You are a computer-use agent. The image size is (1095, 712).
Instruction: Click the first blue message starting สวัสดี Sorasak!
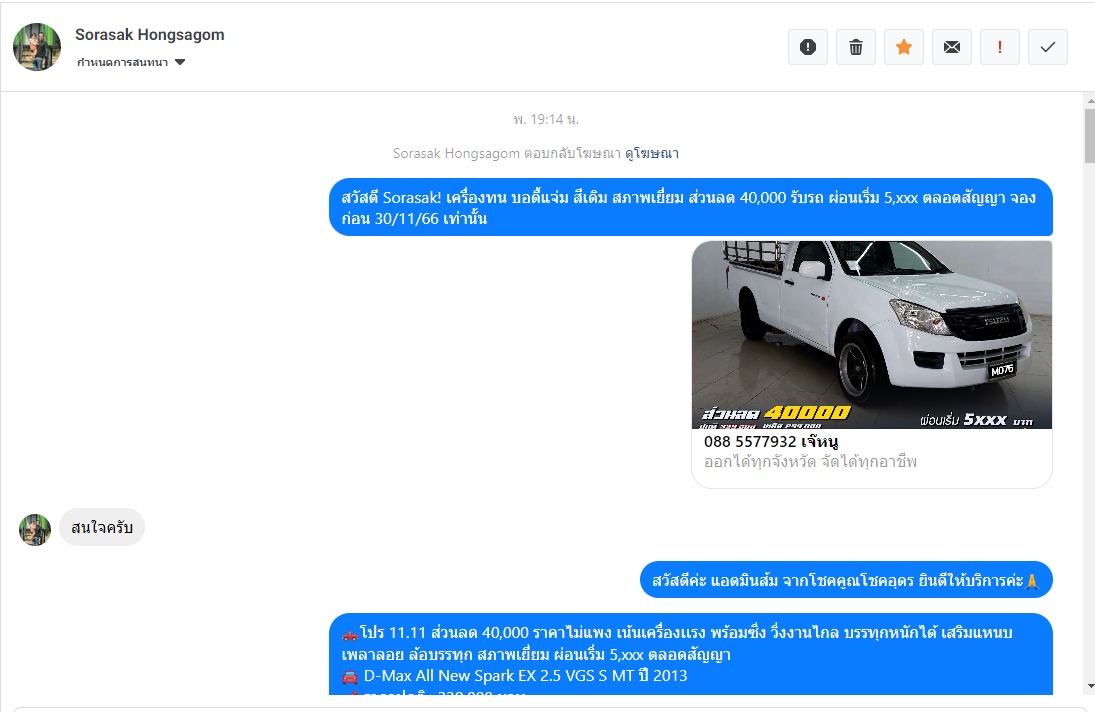coord(691,207)
